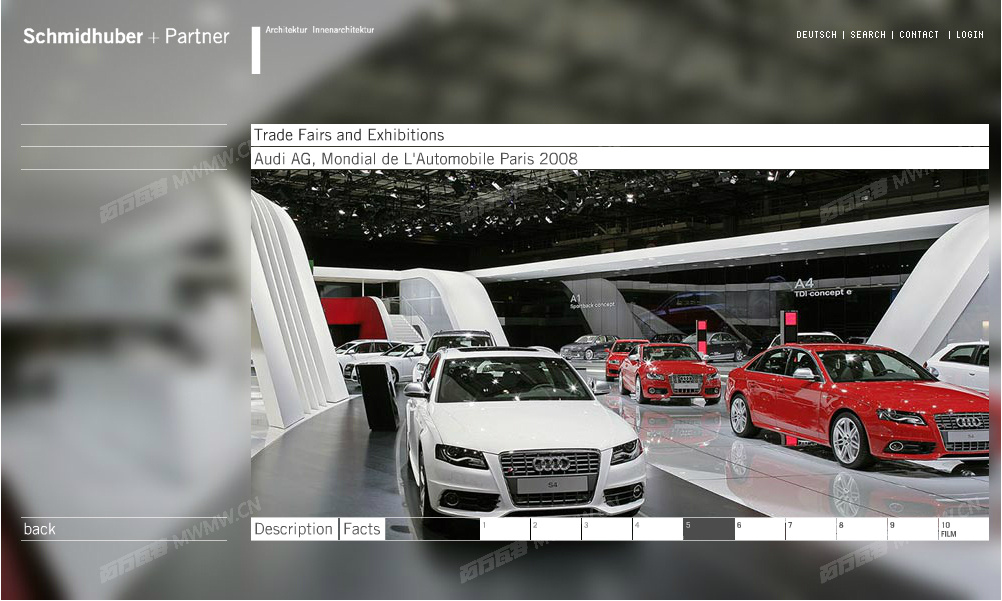1002x601 pixels.
Task: Open the SEARCH link
Action: 868,35
